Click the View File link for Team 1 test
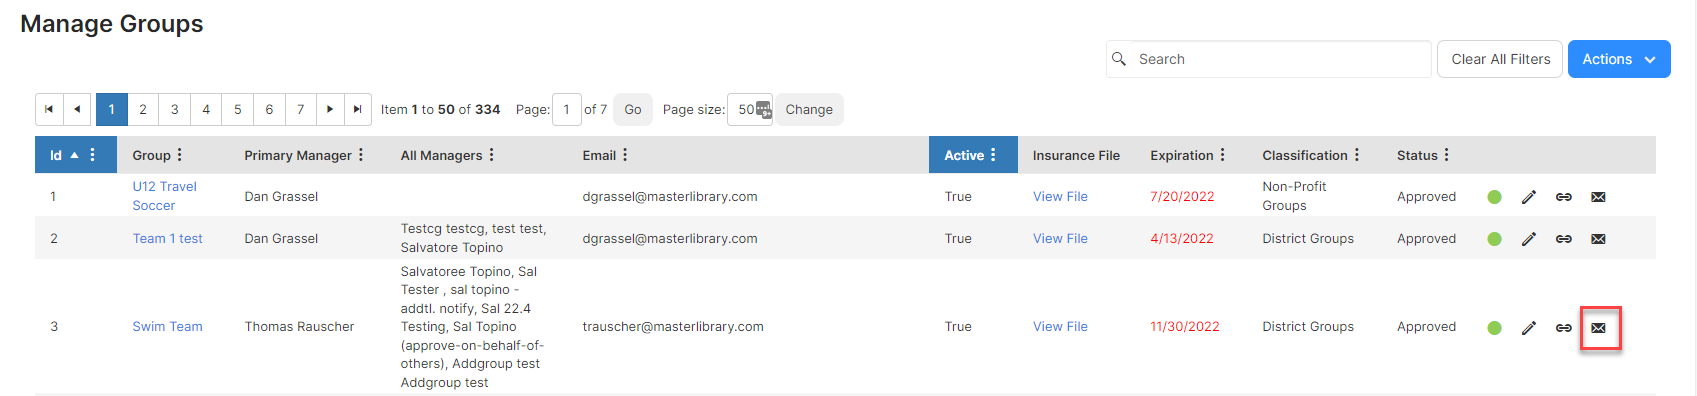Image resolution: width=1697 pixels, height=396 pixels. pyautogui.click(x=1060, y=239)
